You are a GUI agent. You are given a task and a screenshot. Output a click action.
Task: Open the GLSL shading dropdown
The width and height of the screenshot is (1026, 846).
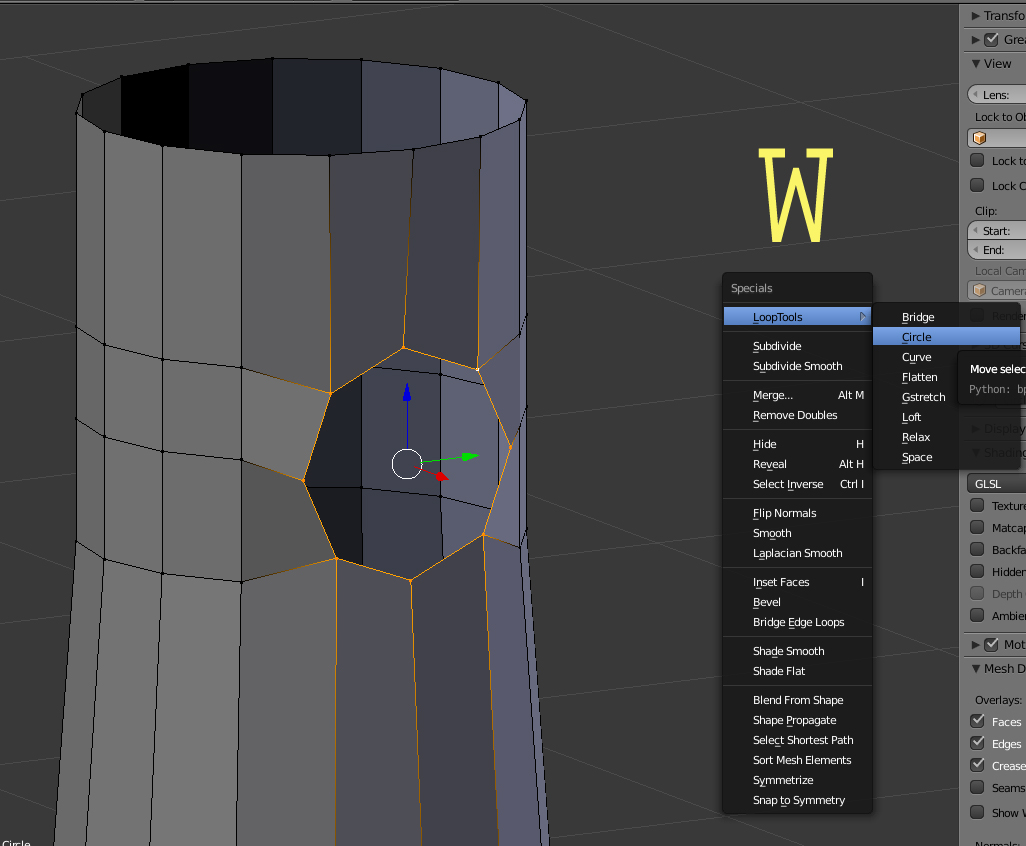pyautogui.click(x=996, y=483)
